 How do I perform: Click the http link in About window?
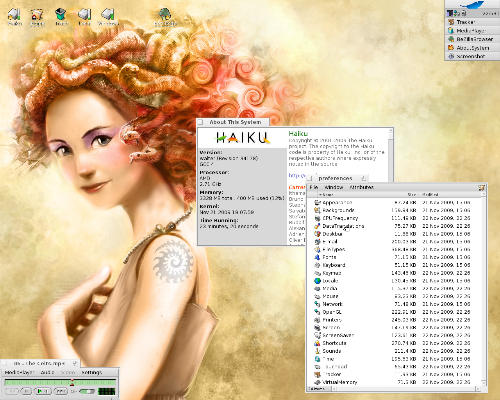tap(297, 175)
